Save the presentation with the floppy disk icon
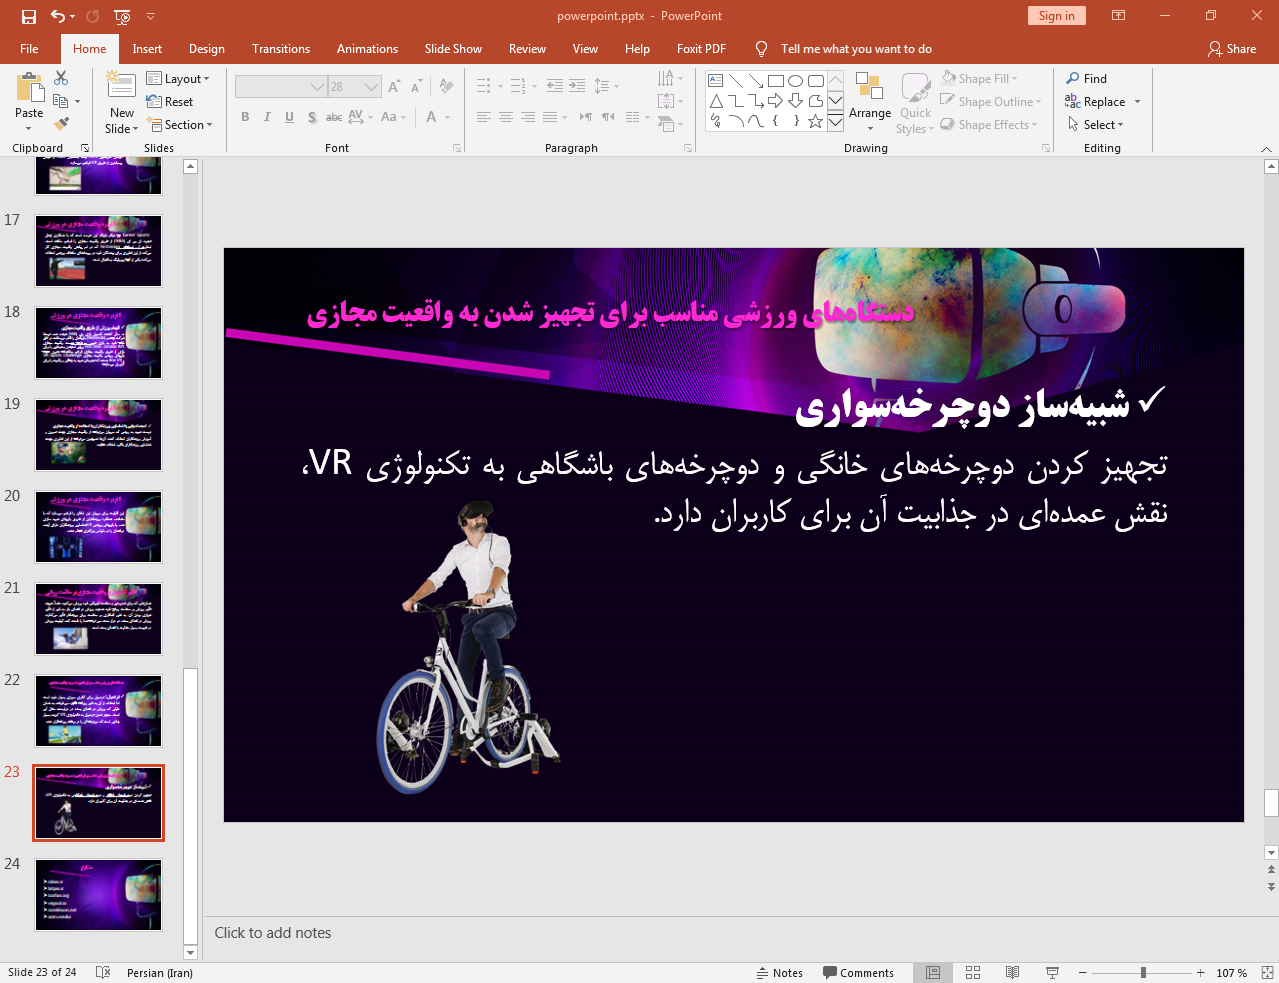The width and height of the screenshot is (1279, 983). click(x=29, y=16)
